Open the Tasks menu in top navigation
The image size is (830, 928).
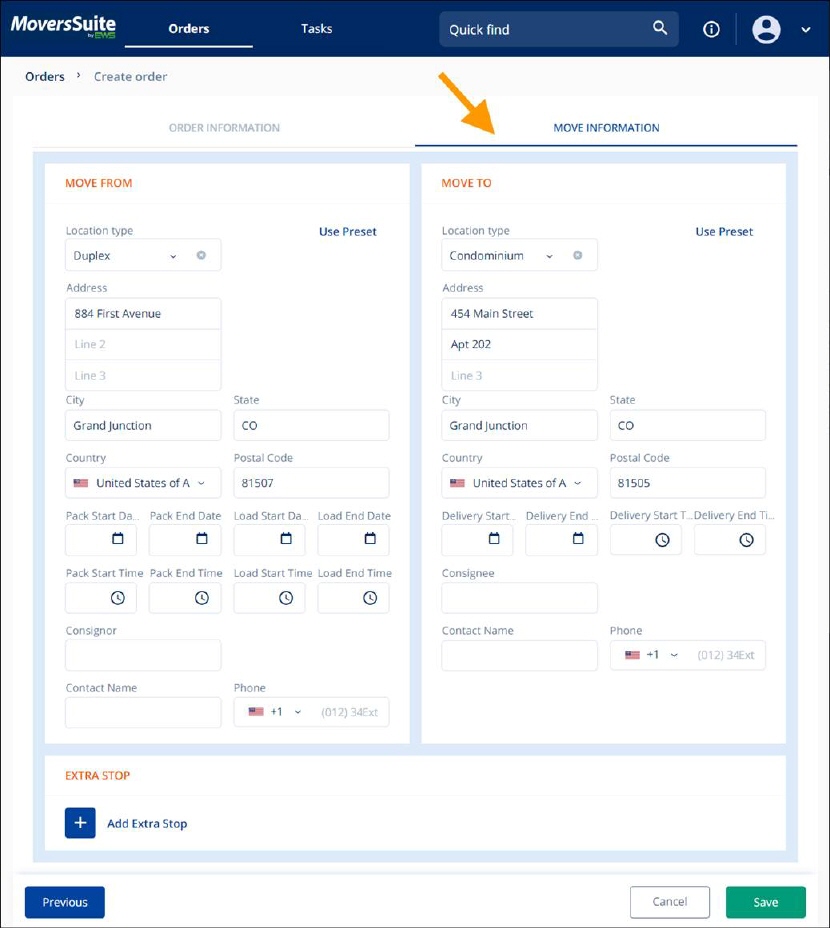coord(317,29)
